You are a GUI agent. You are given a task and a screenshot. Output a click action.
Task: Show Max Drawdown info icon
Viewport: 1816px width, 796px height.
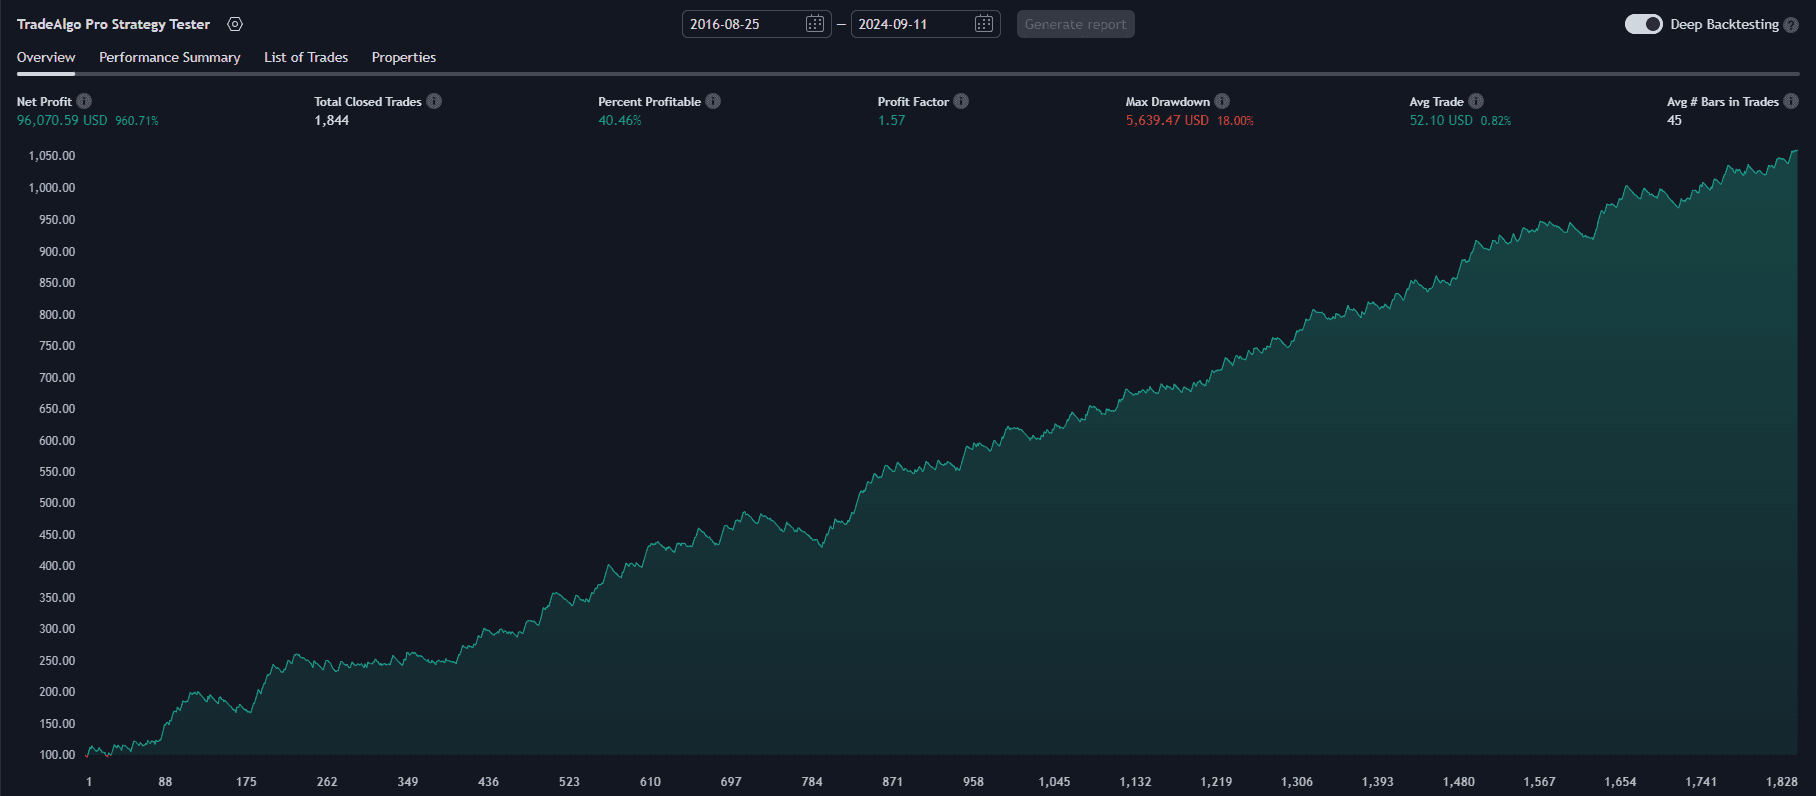(1222, 101)
